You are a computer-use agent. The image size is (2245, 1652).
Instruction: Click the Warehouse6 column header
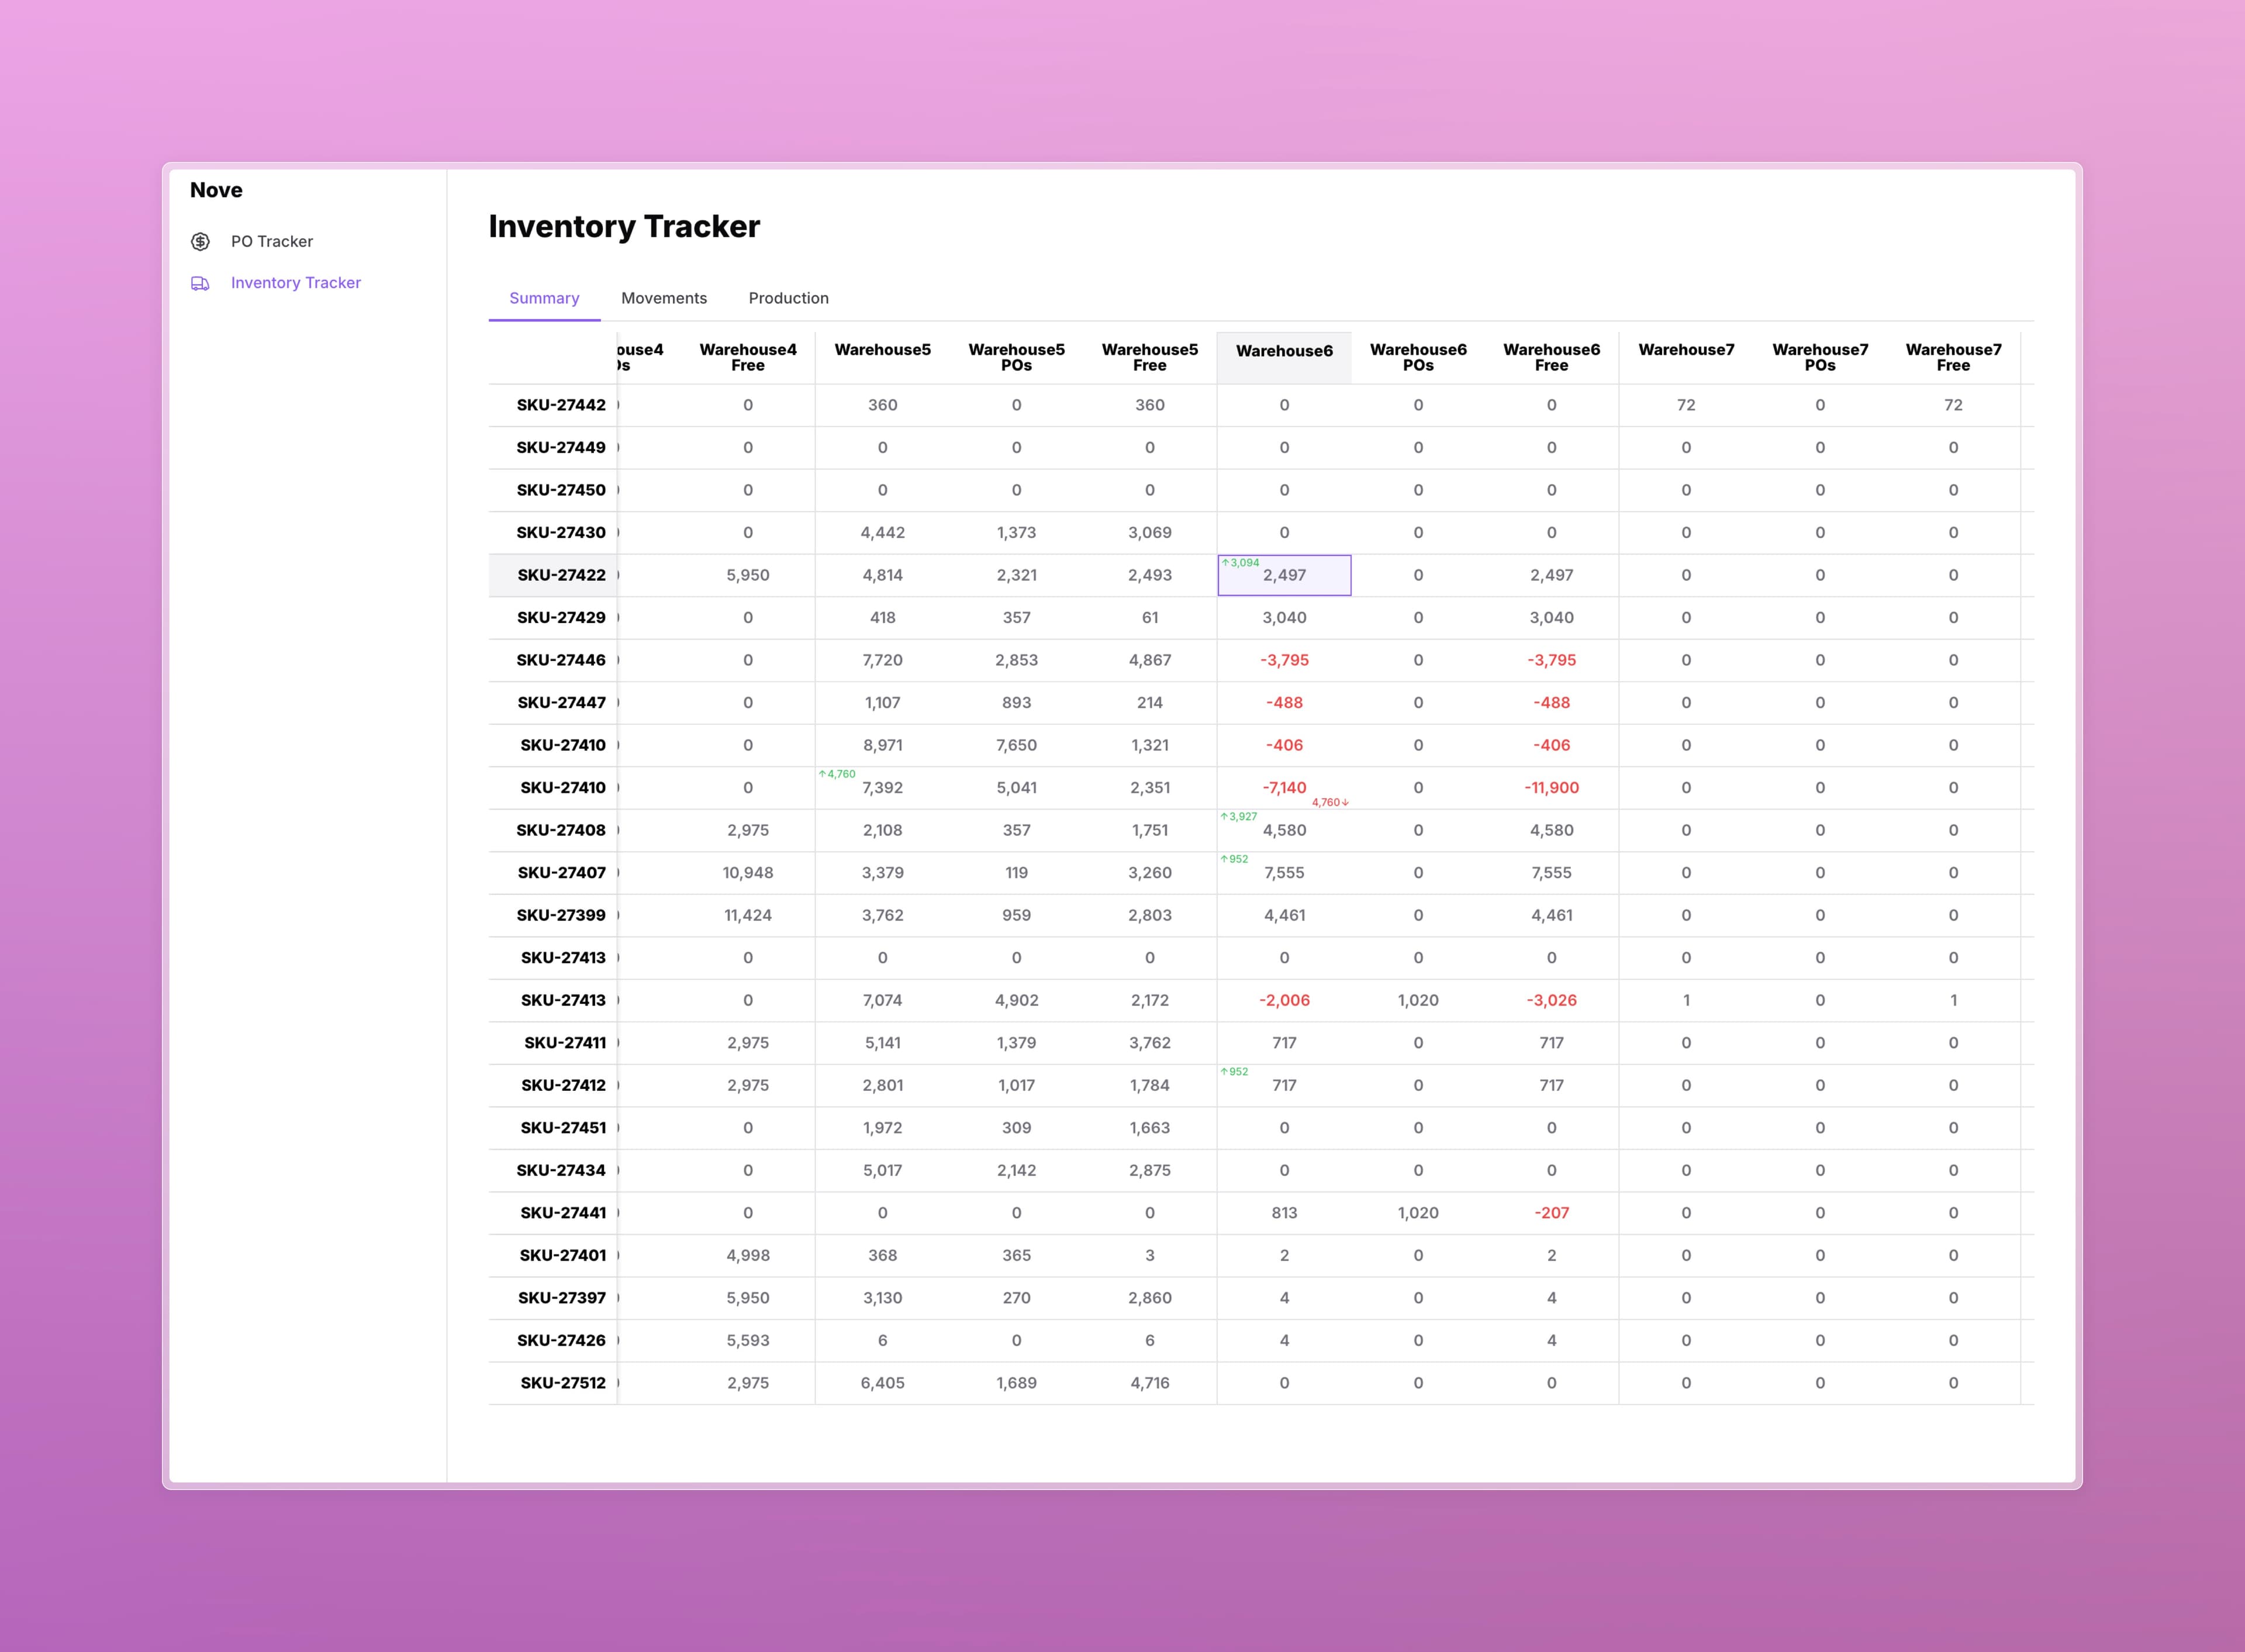coord(1284,351)
